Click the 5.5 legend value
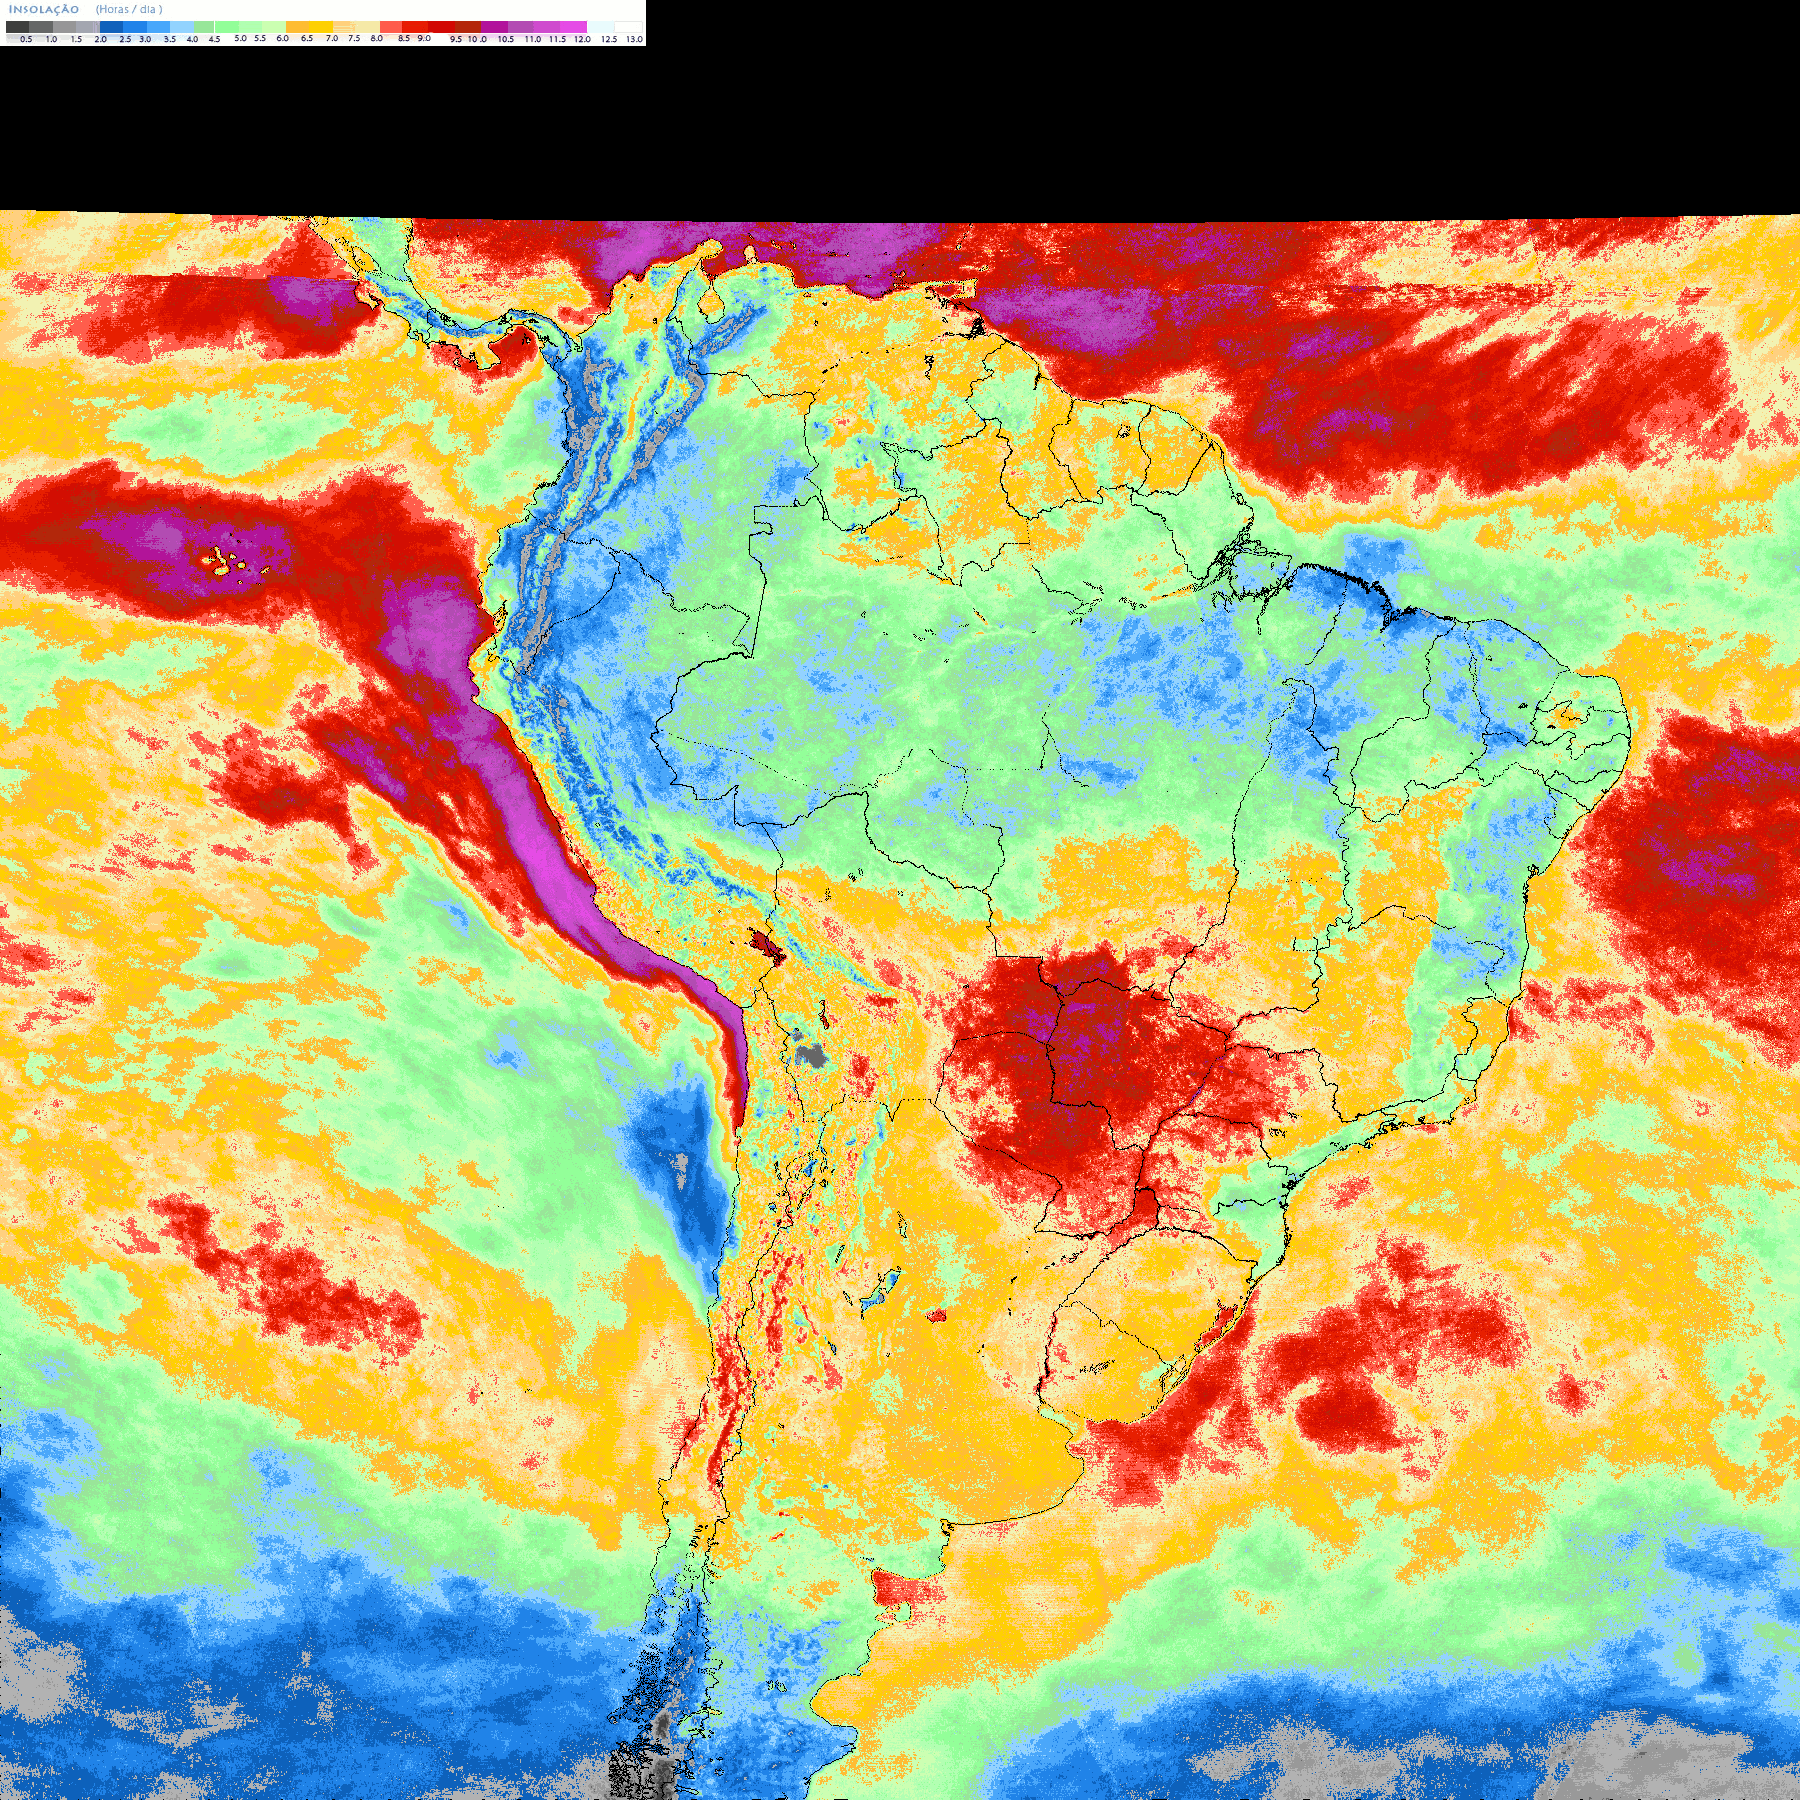The height and width of the screenshot is (1800, 1800). tap(260, 38)
